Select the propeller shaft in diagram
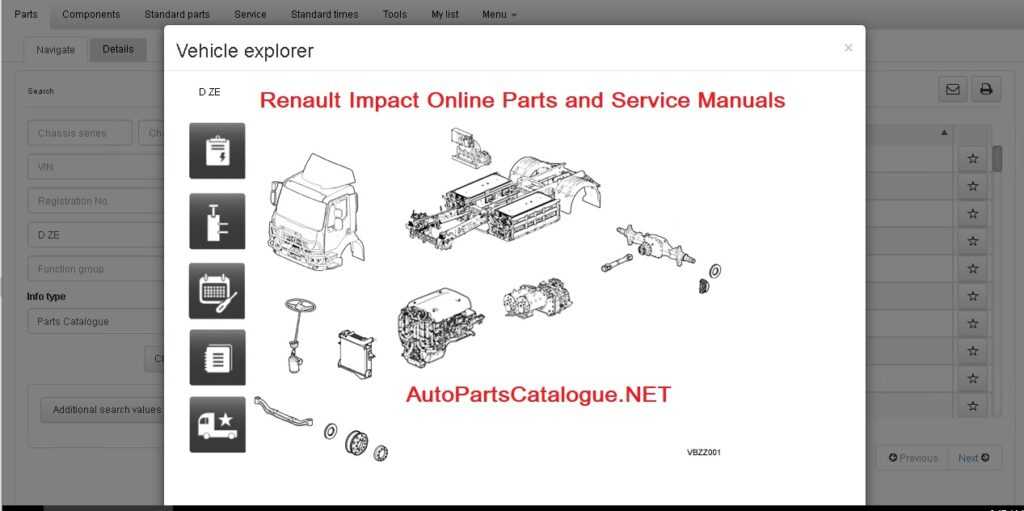Image resolution: width=1024 pixels, height=511 pixels. [616, 263]
